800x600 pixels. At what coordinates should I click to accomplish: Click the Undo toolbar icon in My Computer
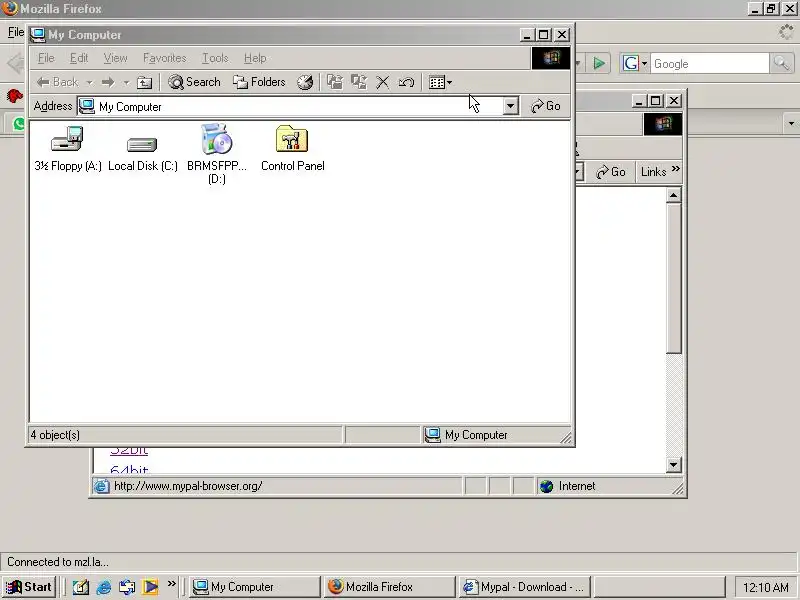click(x=406, y=82)
